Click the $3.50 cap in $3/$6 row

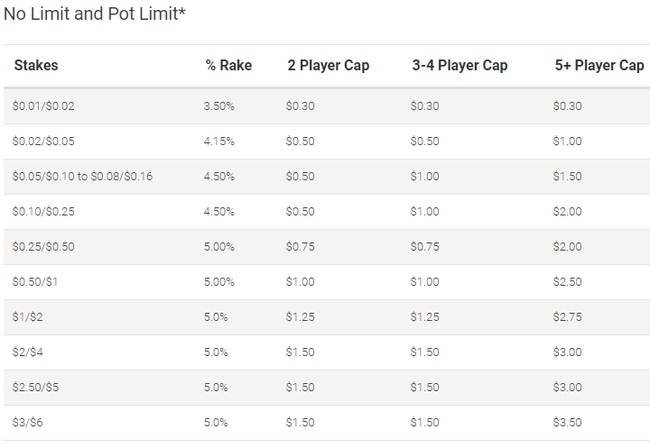point(568,423)
